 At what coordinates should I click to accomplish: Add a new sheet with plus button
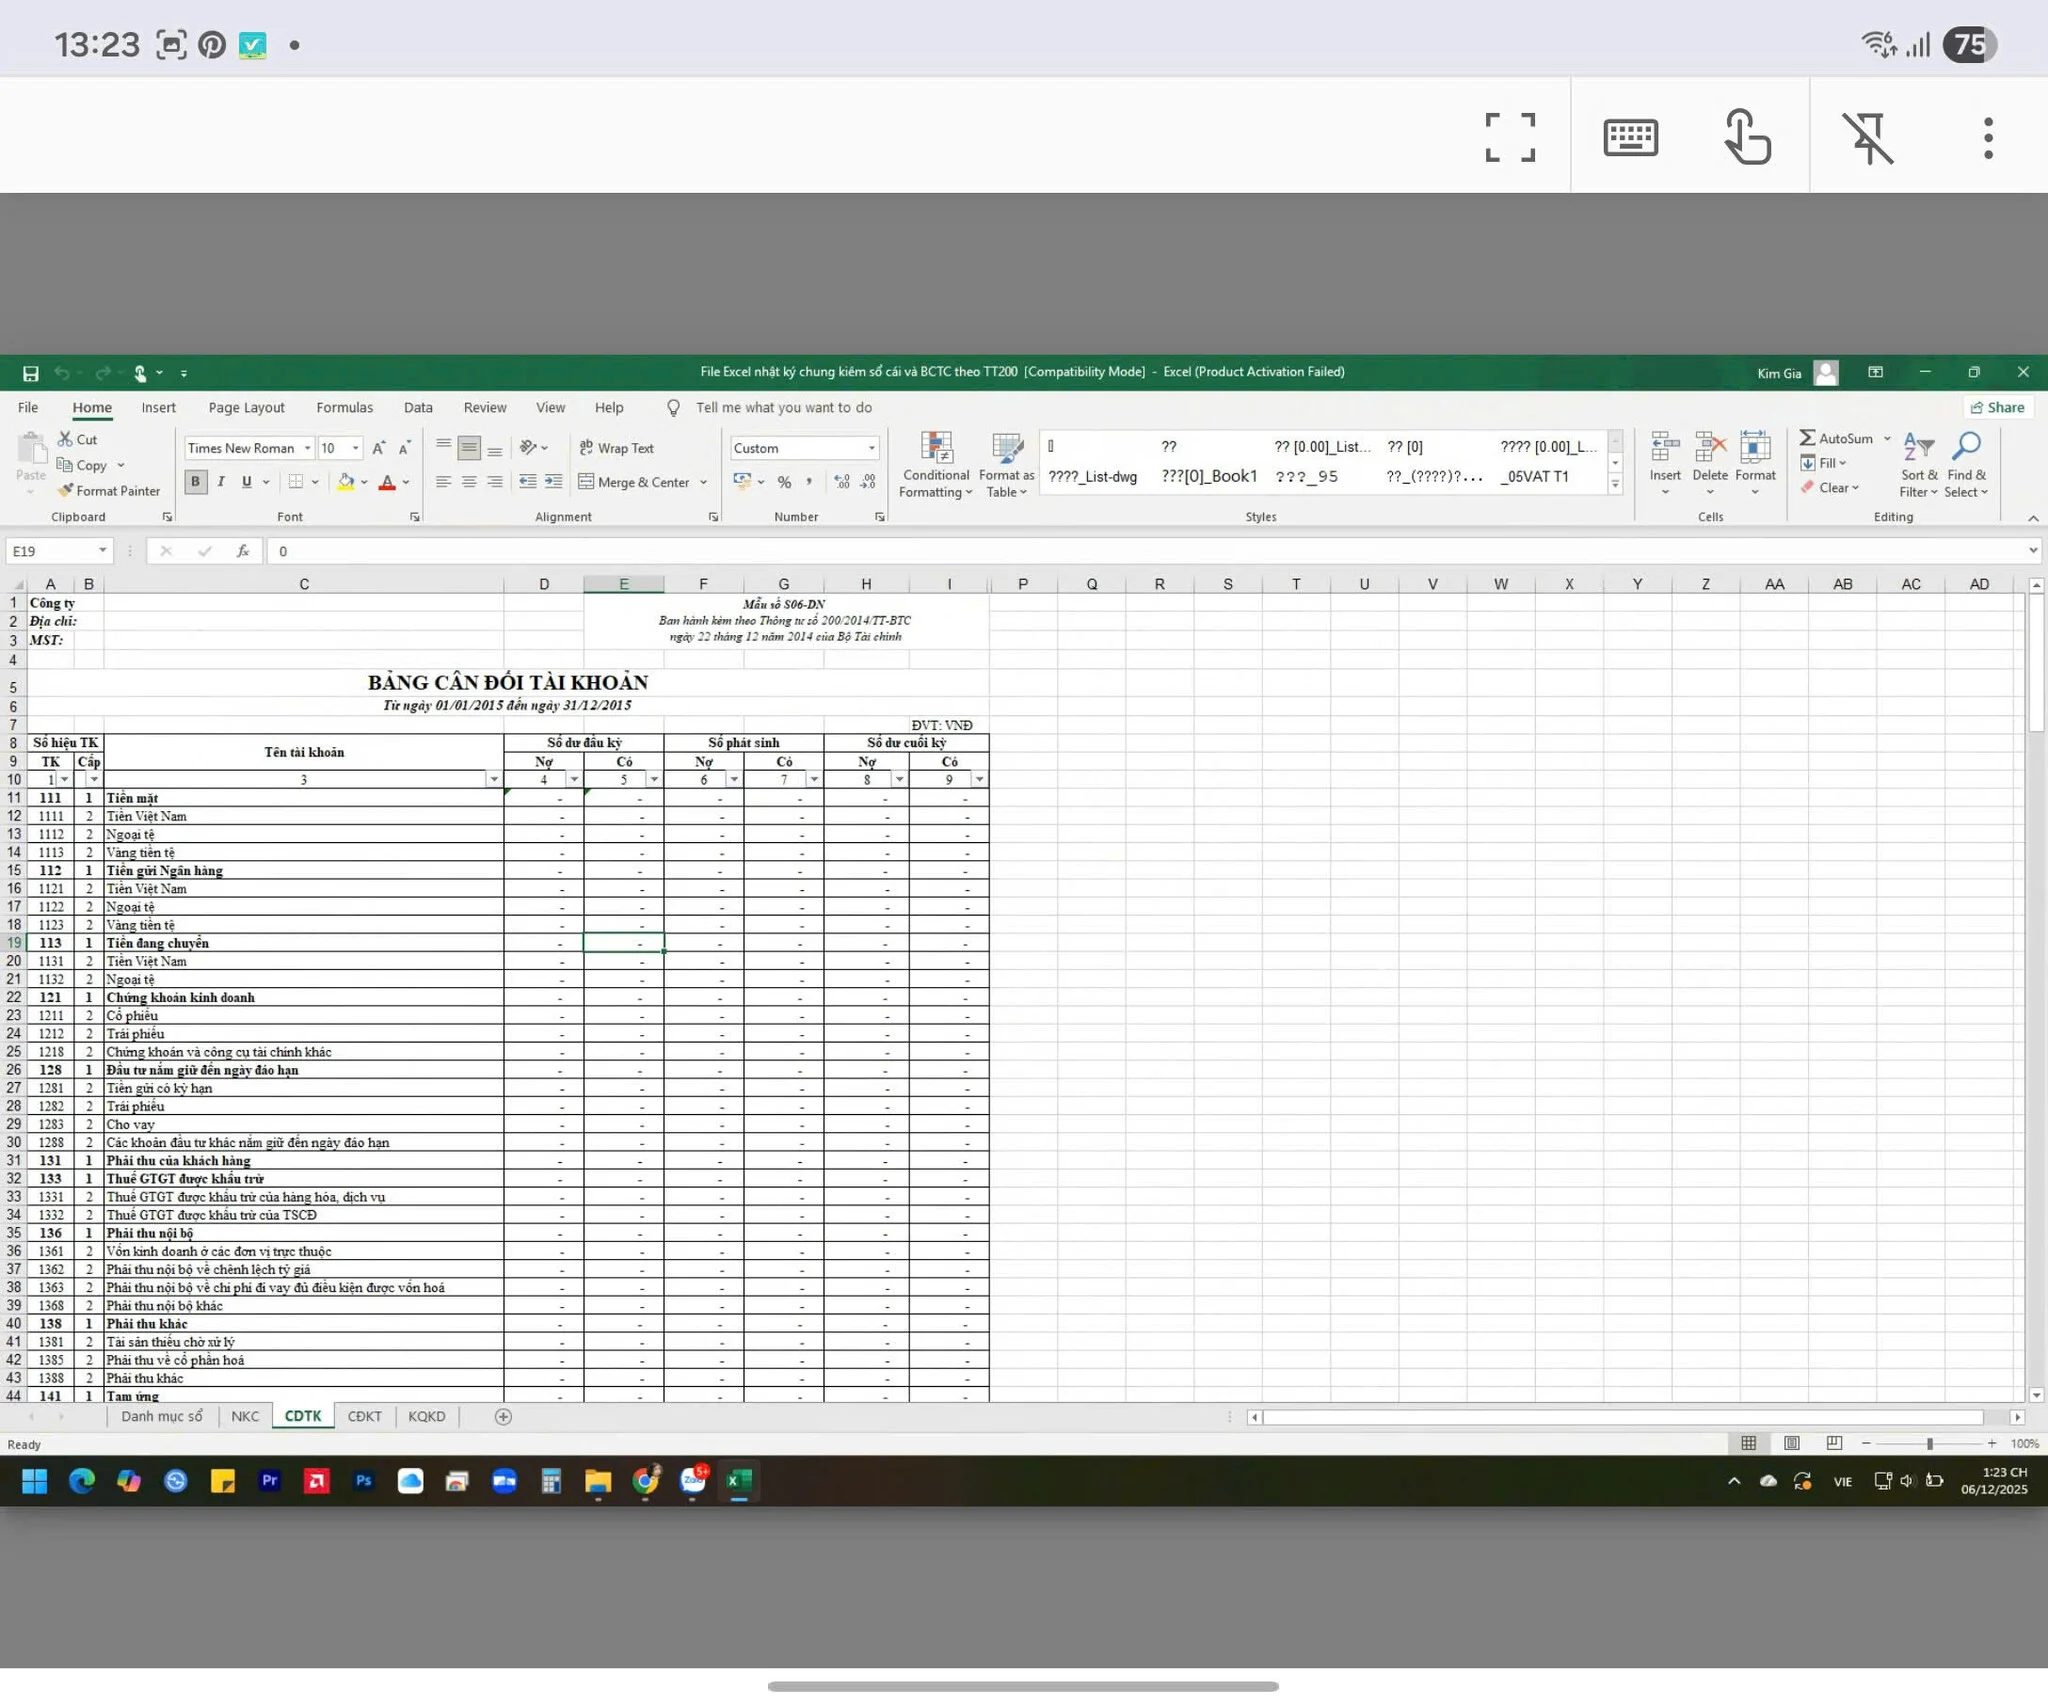click(x=503, y=1416)
